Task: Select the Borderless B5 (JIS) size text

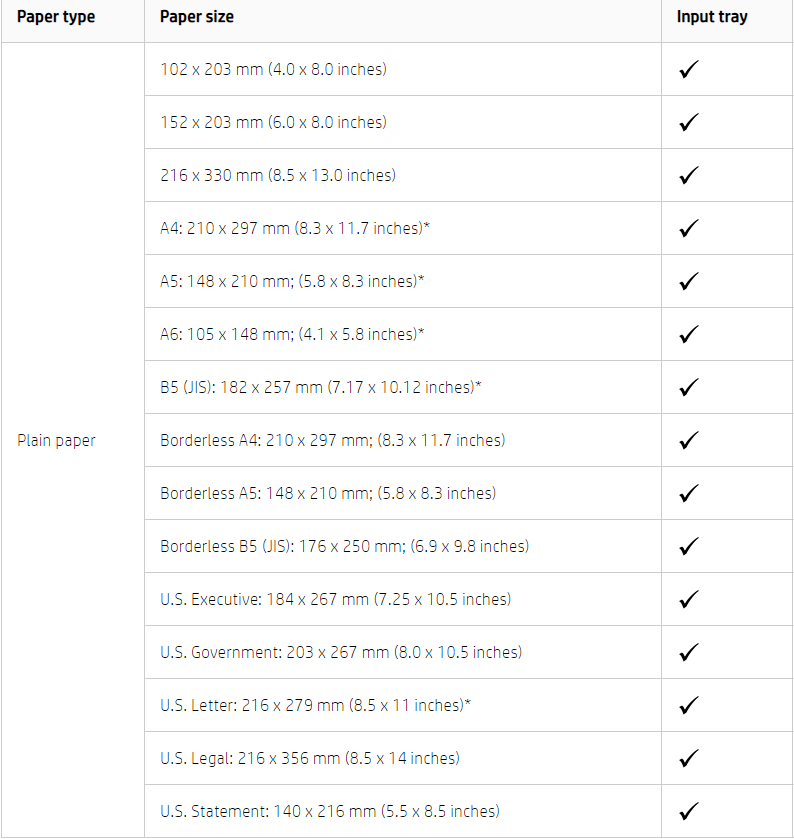Action: 345,546
